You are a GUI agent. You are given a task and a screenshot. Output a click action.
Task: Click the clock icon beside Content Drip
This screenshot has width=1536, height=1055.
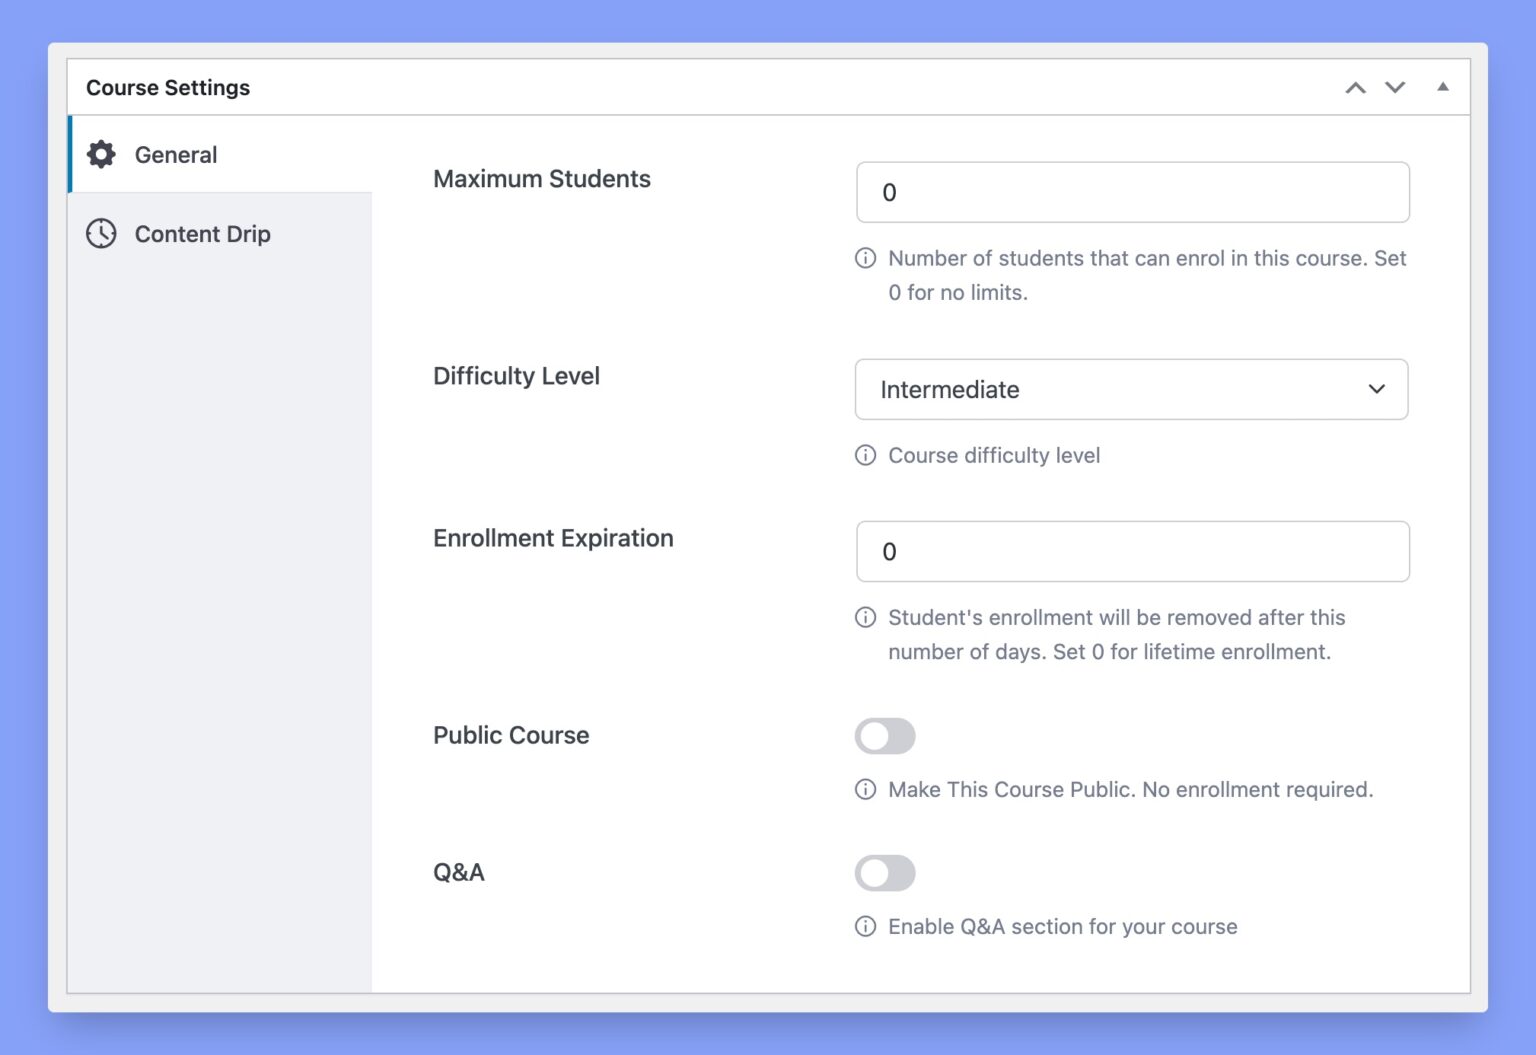coord(101,233)
